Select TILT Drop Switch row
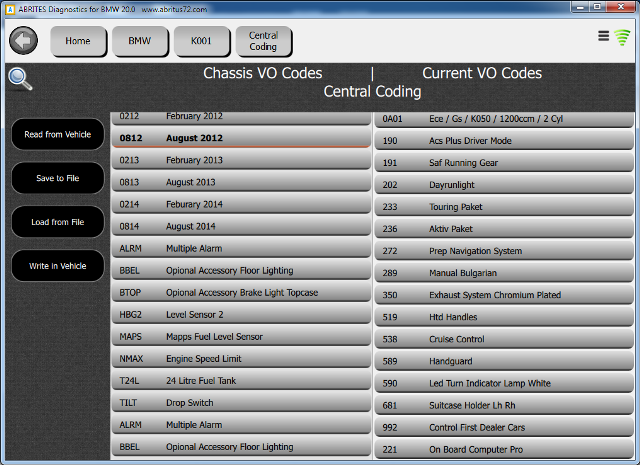This screenshot has height=465, width=640. coord(241,403)
